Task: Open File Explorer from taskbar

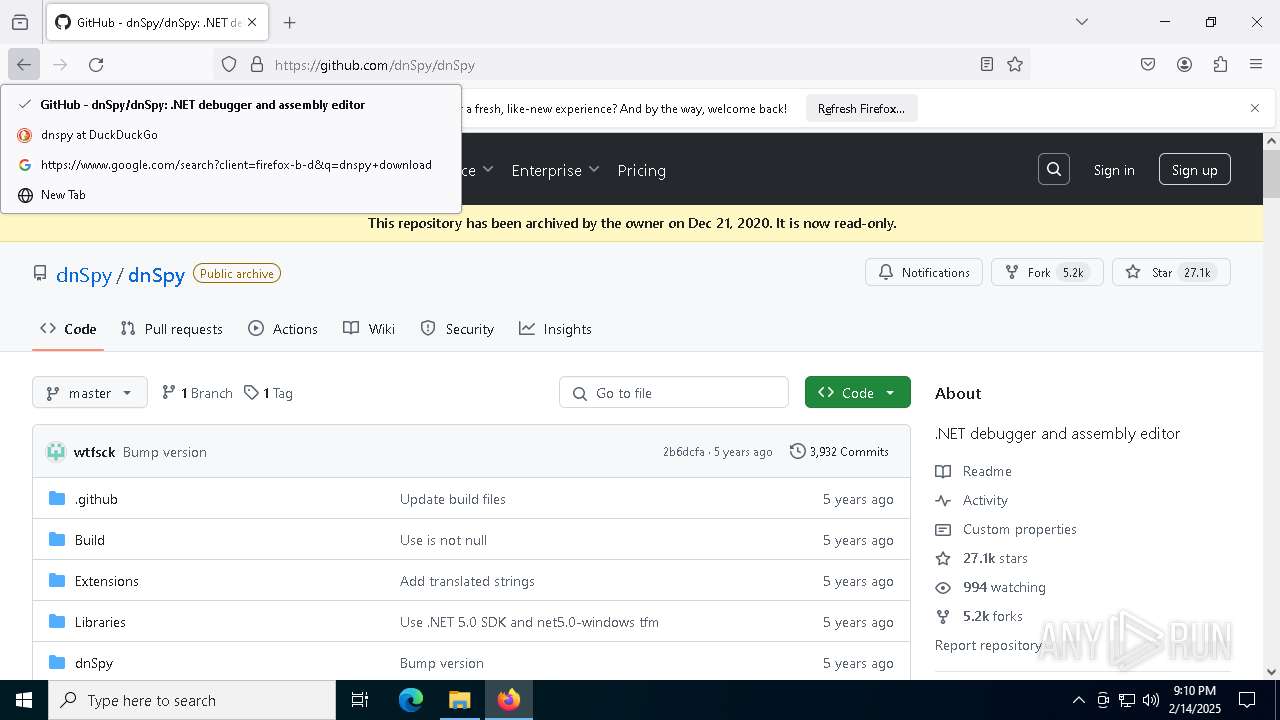Action: 459,700
